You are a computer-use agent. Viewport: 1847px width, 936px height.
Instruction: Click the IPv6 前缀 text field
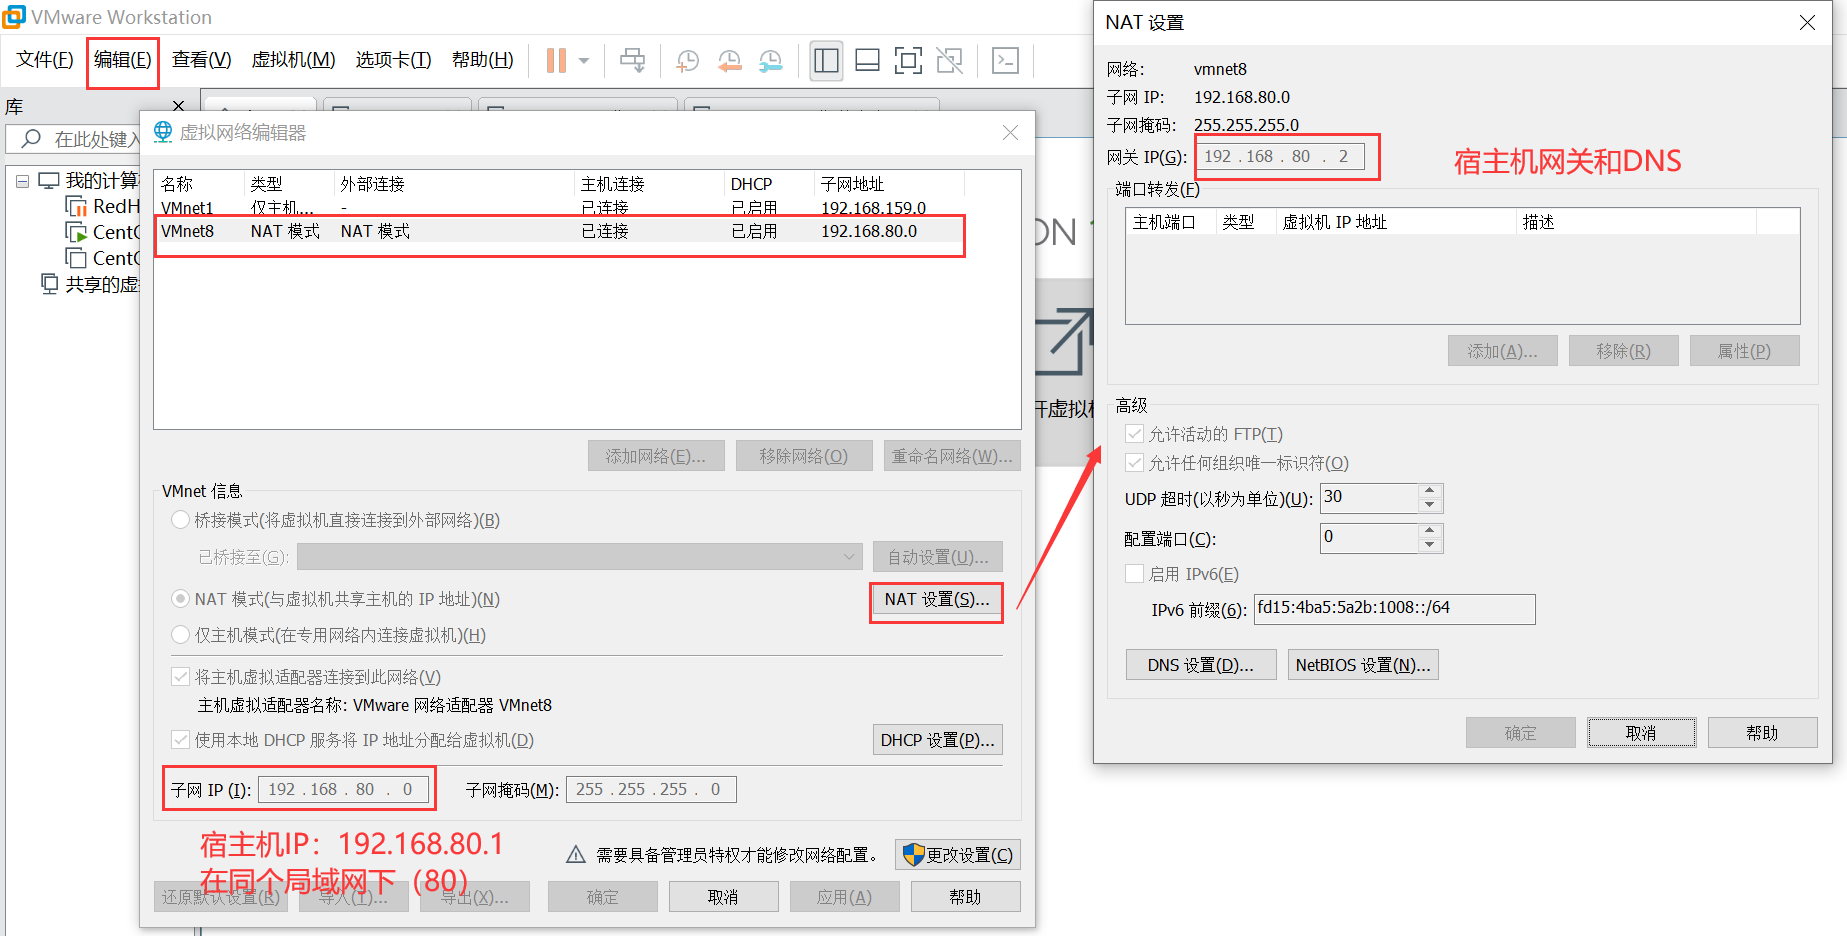pyautogui.click(x=1395, y=609)
